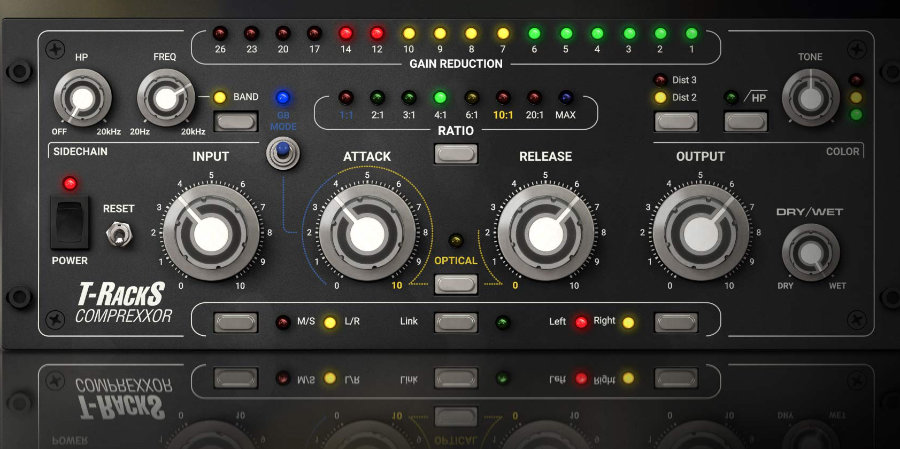Viewport: 900px width, 449px height.
Task: Click the ATTACK knob
Action: pyautogui.click(x=367, y=233)
